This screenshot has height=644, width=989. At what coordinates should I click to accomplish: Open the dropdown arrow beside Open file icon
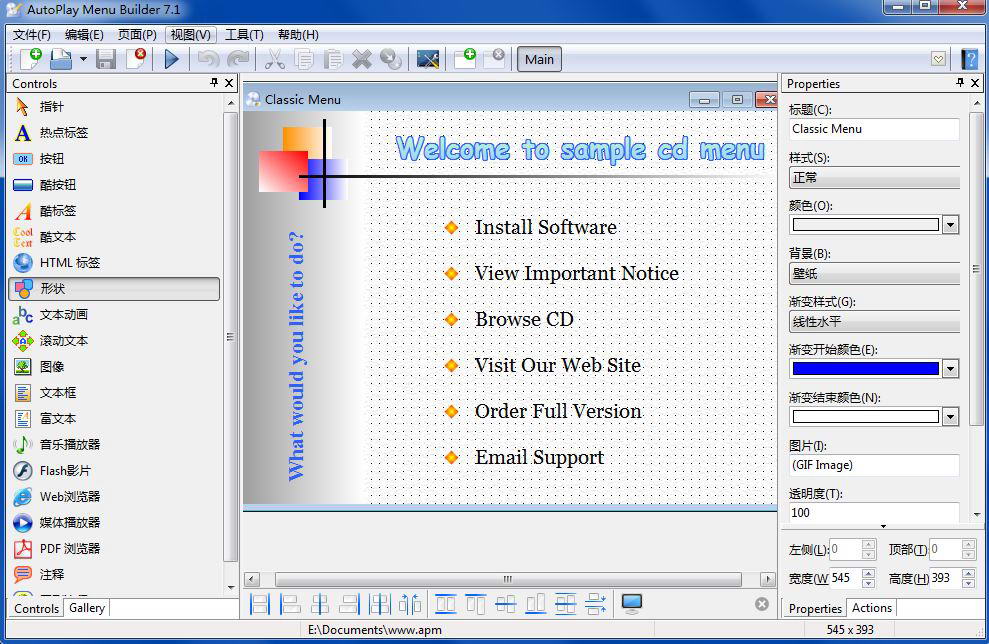click(x=83, y=59)
